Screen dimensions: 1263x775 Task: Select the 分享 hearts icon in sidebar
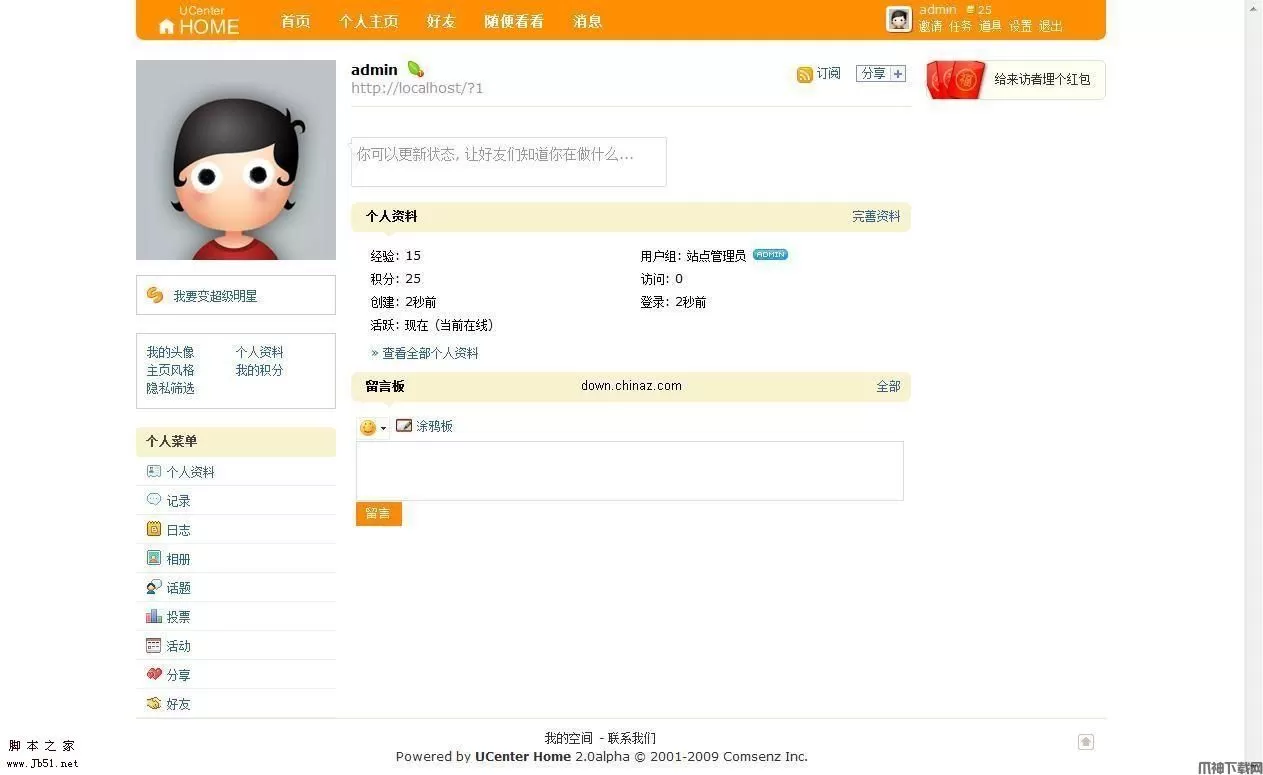coord(154,674)
